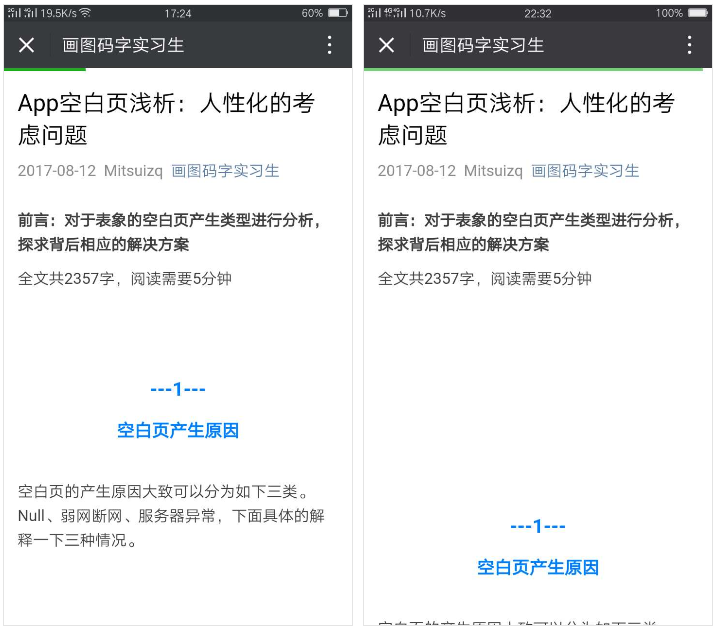The image size is (717, 632).
Task: Tap the 空白页产生原因 heading on the left screen
Action: [x=178, y=431]
